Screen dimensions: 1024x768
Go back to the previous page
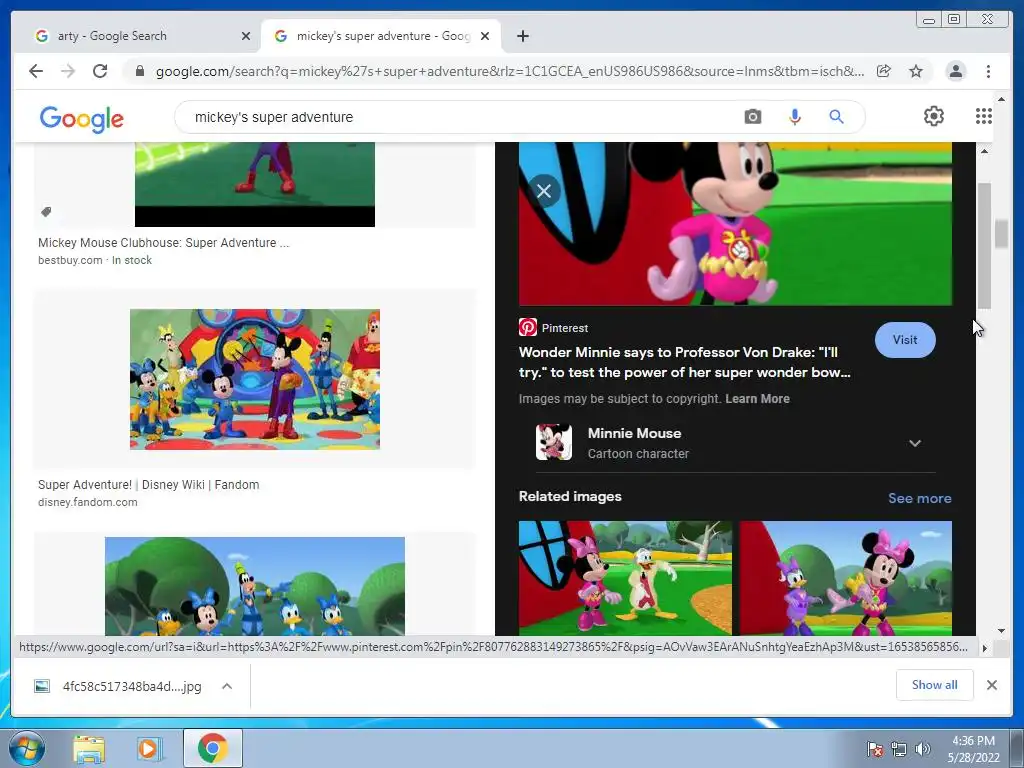click(36, 71)
